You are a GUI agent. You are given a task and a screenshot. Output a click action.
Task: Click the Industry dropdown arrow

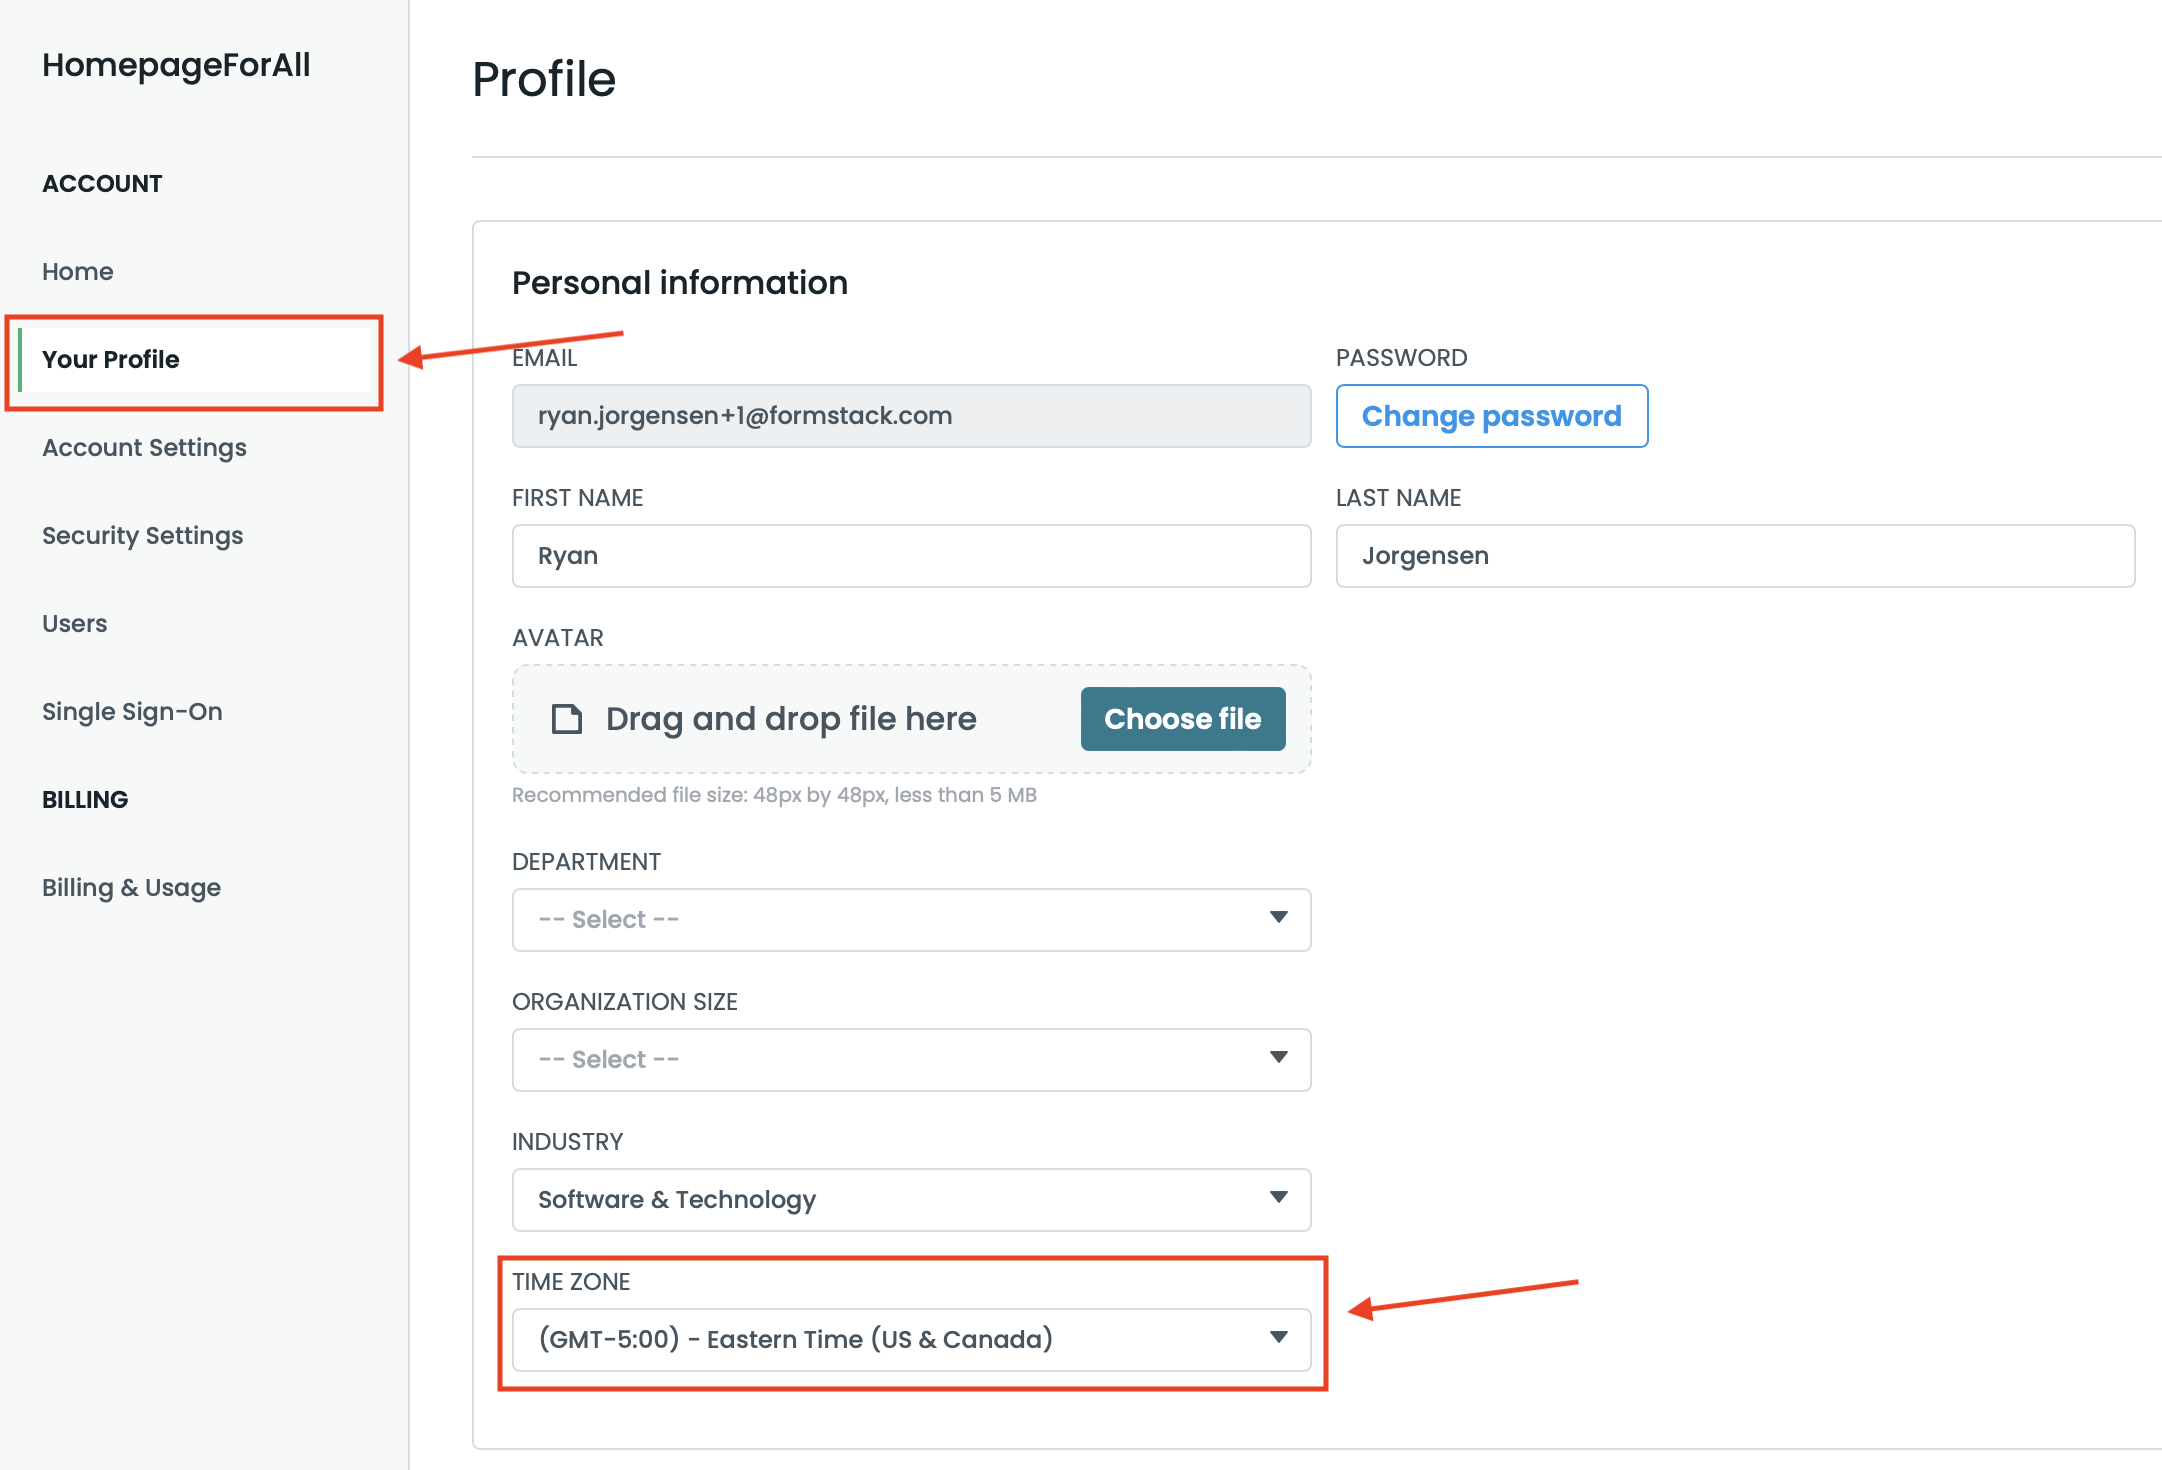1278,1198
